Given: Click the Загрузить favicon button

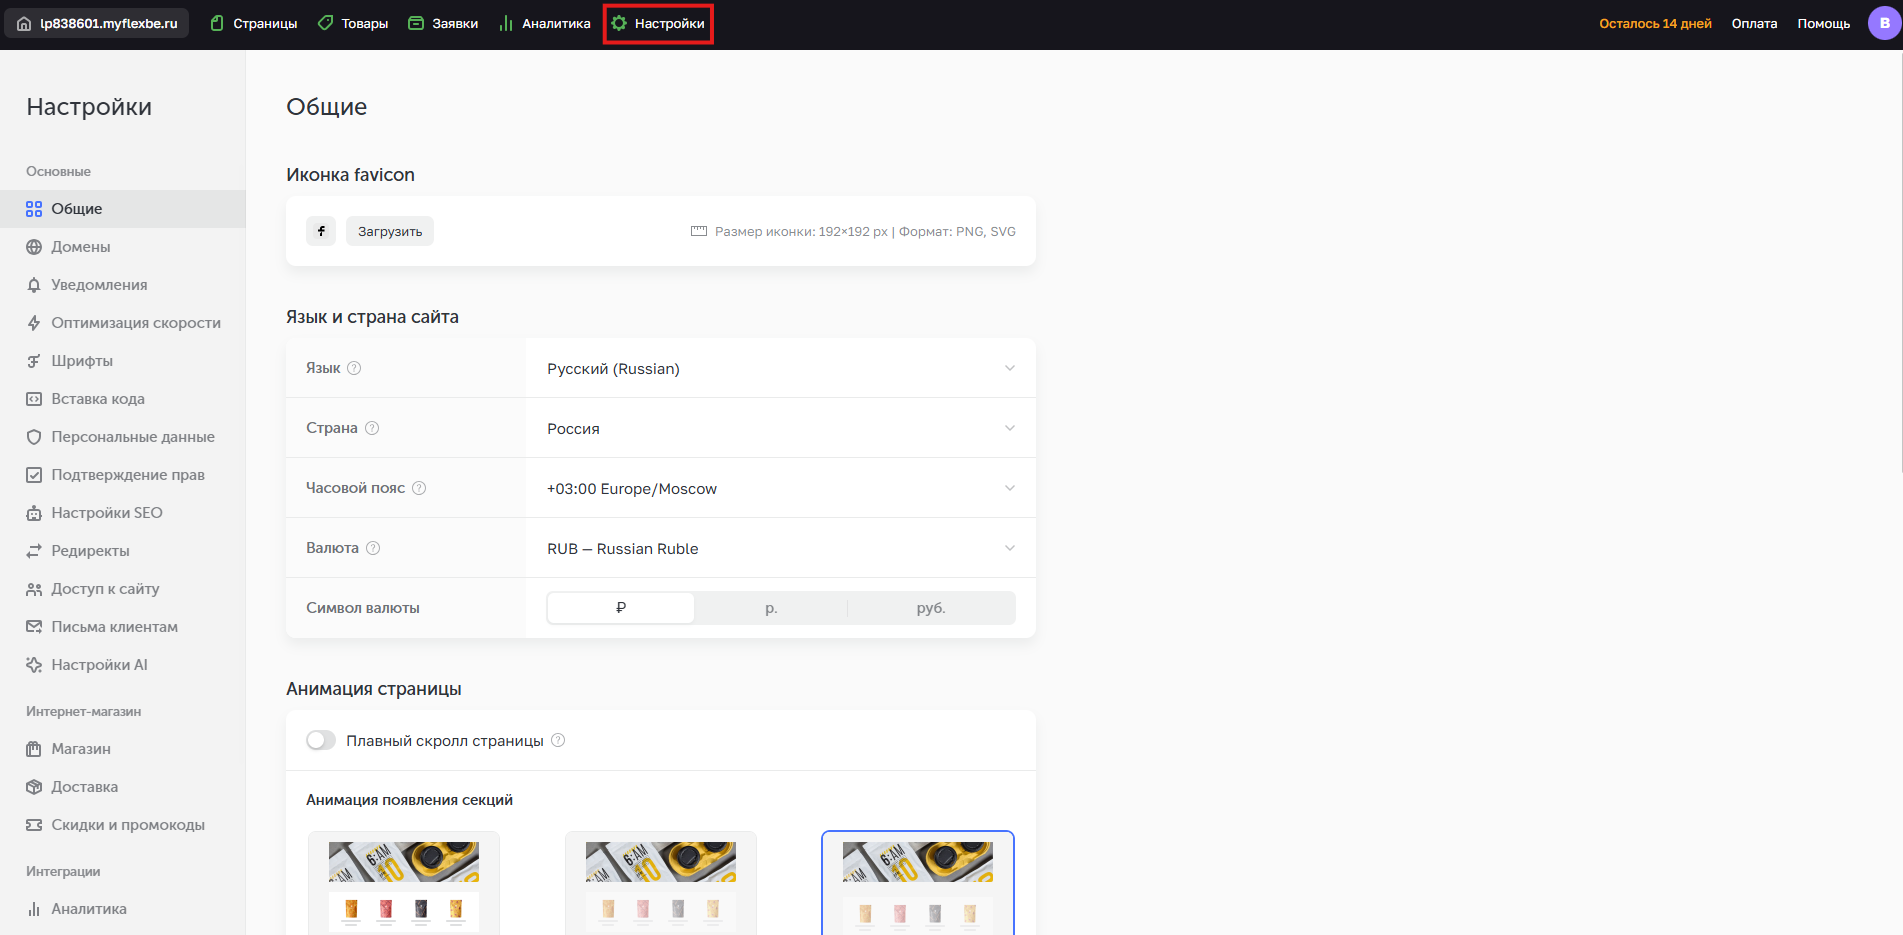Looking at the screenshot, I should click(390, 231).
